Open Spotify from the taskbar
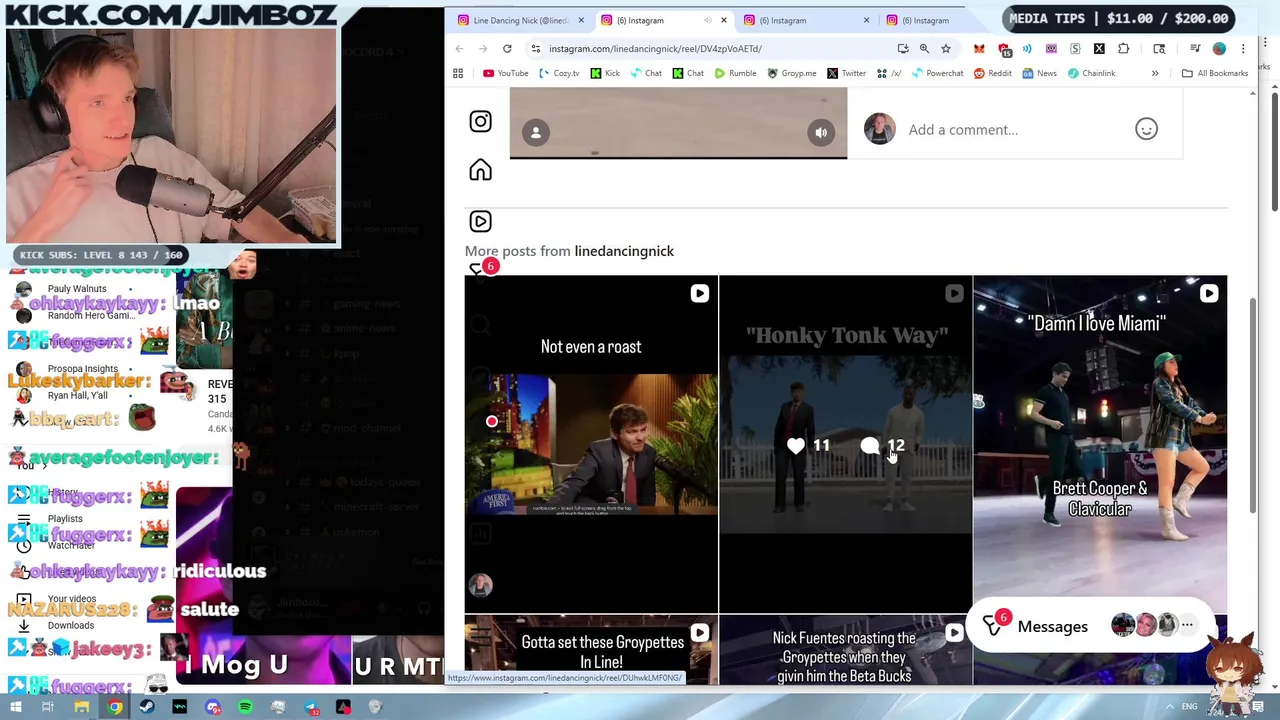1280x720 pixels. point(245,707)
